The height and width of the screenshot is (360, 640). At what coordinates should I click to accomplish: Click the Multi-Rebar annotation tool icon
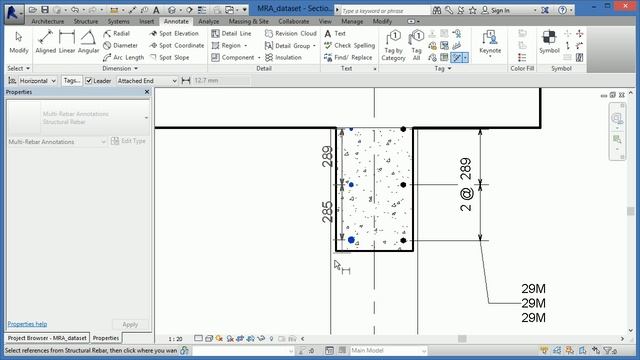pyautogui.click(x=456, y=58)
